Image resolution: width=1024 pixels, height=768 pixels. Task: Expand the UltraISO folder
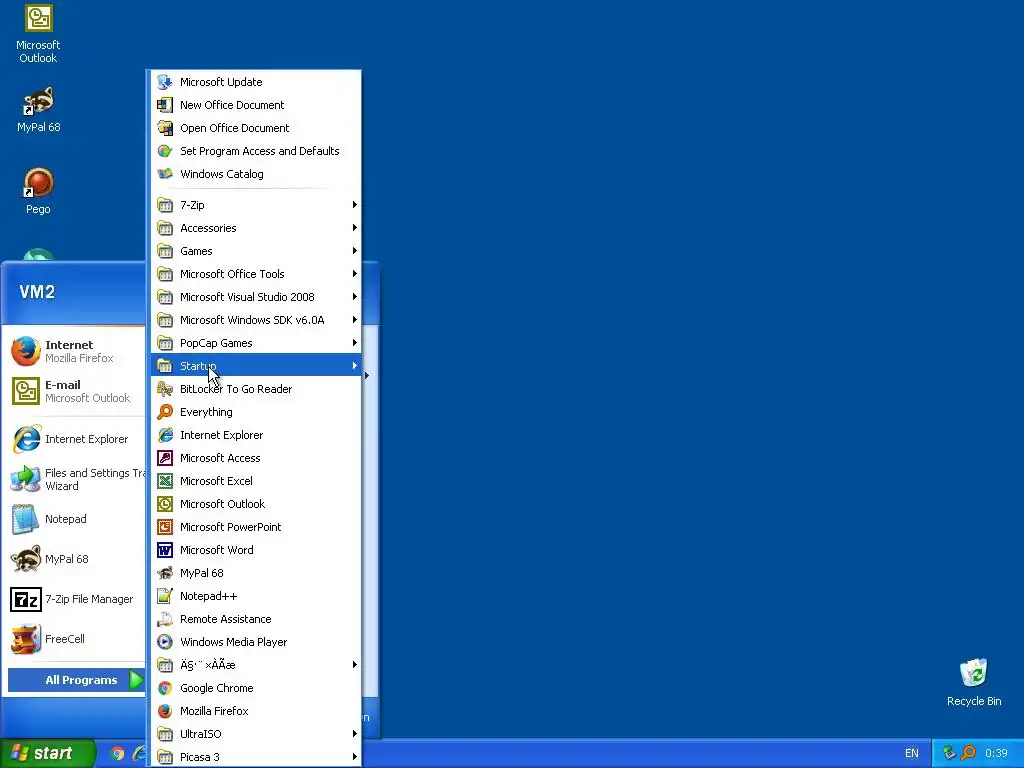pyautogui.click(x=256, y=734)
